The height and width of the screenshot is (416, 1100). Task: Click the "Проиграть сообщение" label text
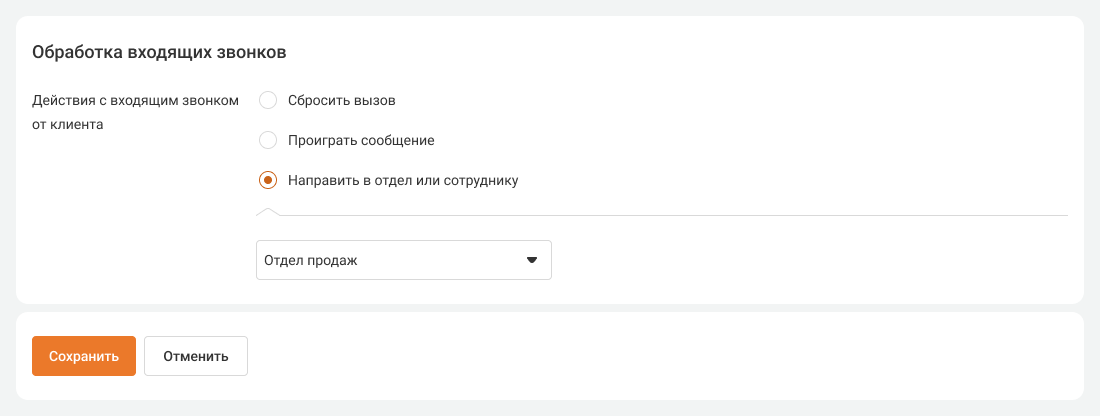[x=360, y=140]
